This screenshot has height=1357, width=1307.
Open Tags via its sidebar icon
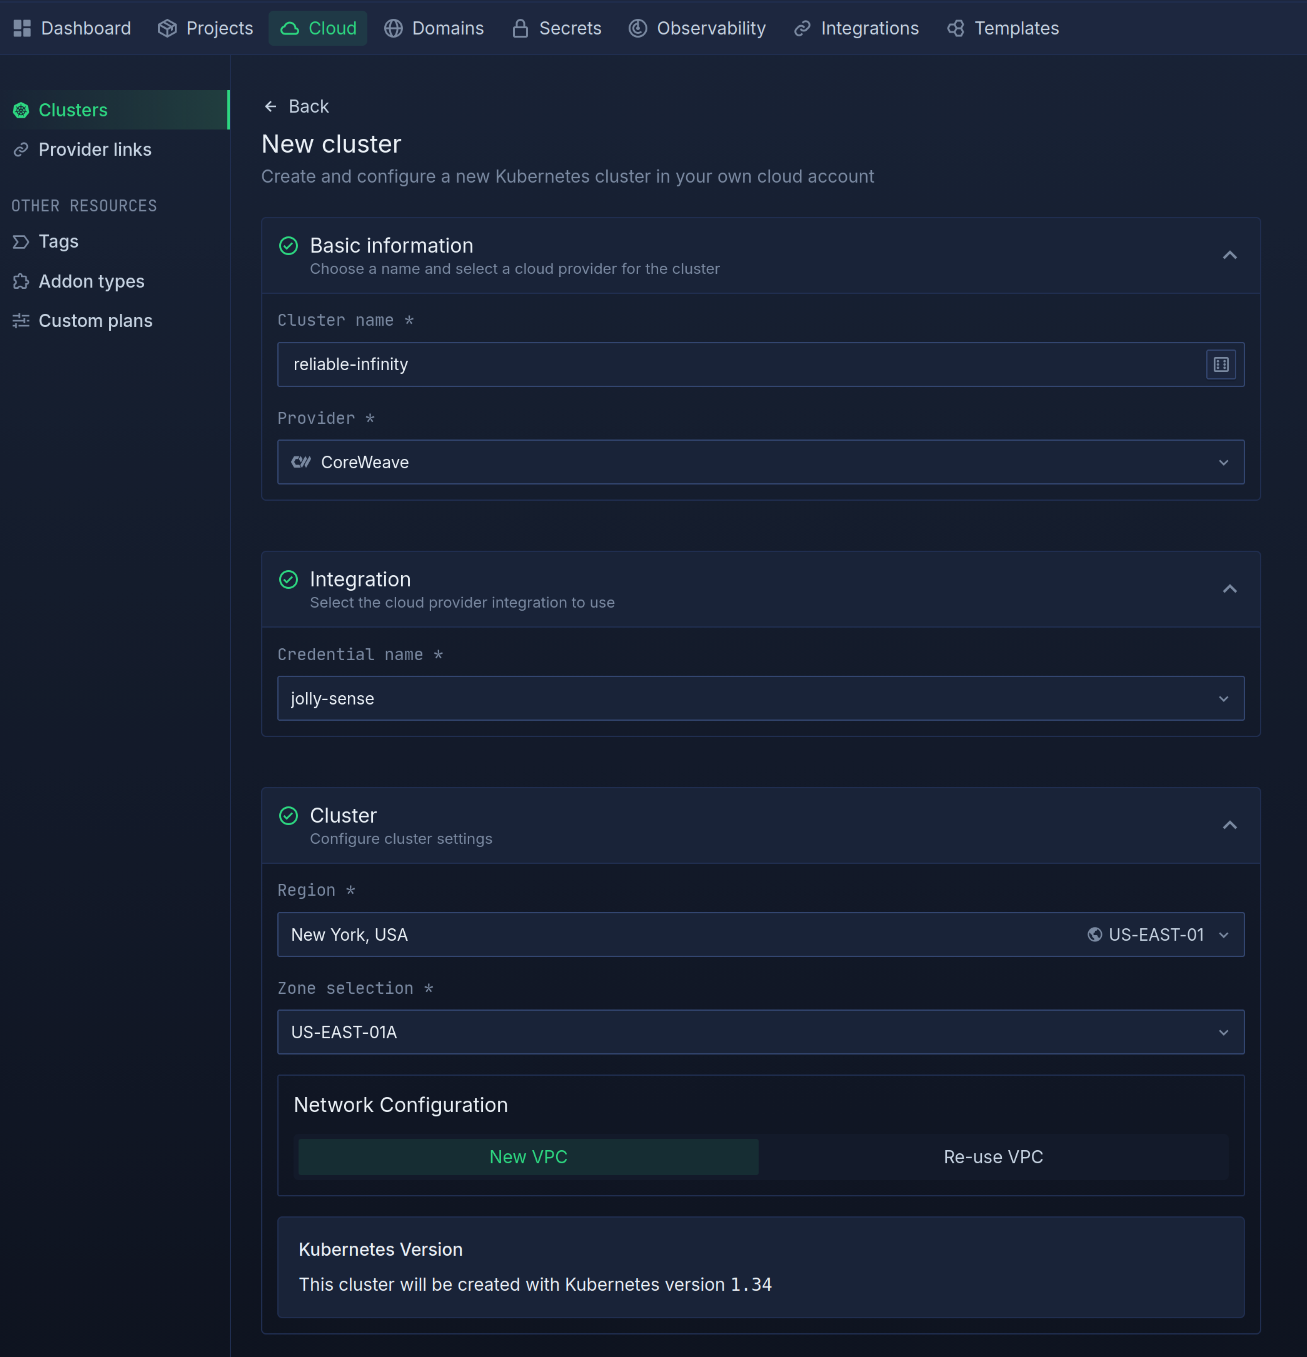tap(21, 241)
